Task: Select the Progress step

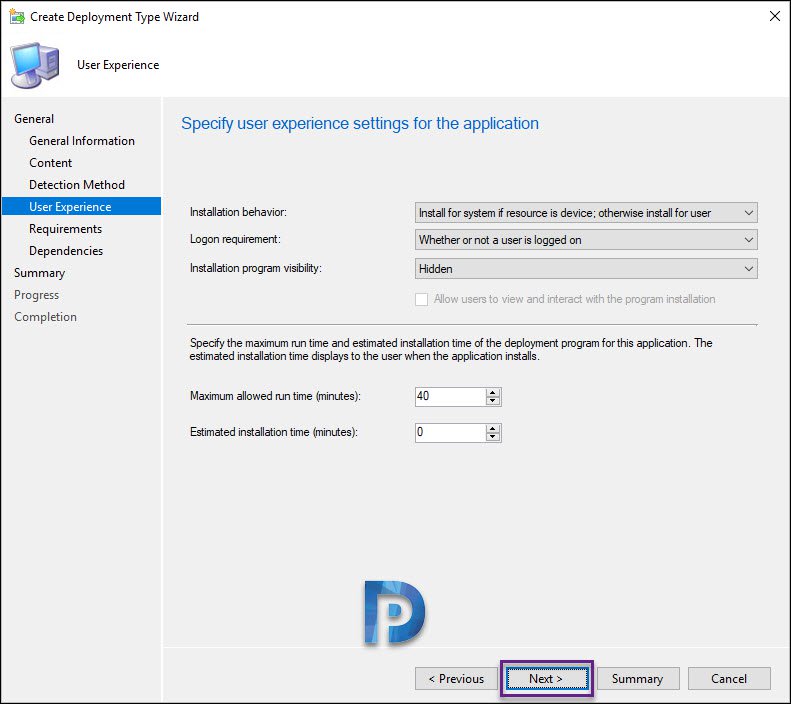Action: point(36,295)
